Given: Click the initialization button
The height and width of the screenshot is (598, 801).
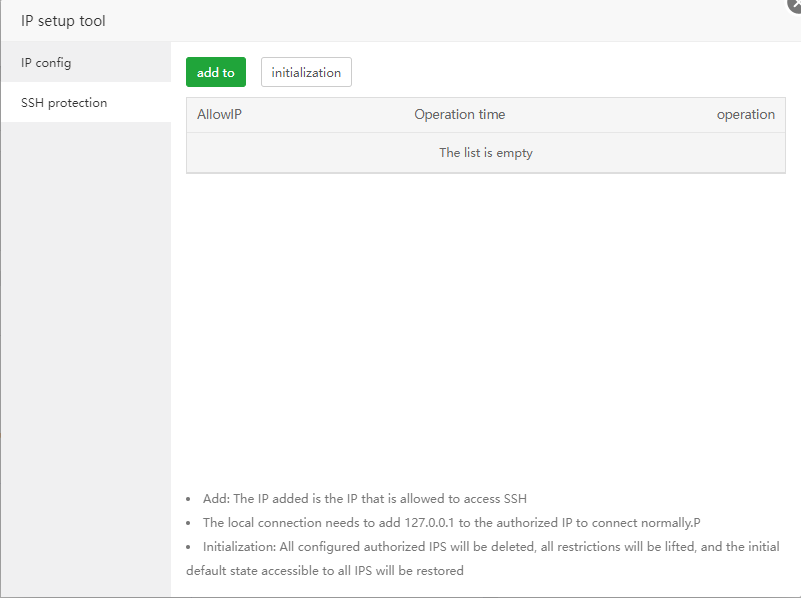Looking at the screenshot, I should (306, 73).
